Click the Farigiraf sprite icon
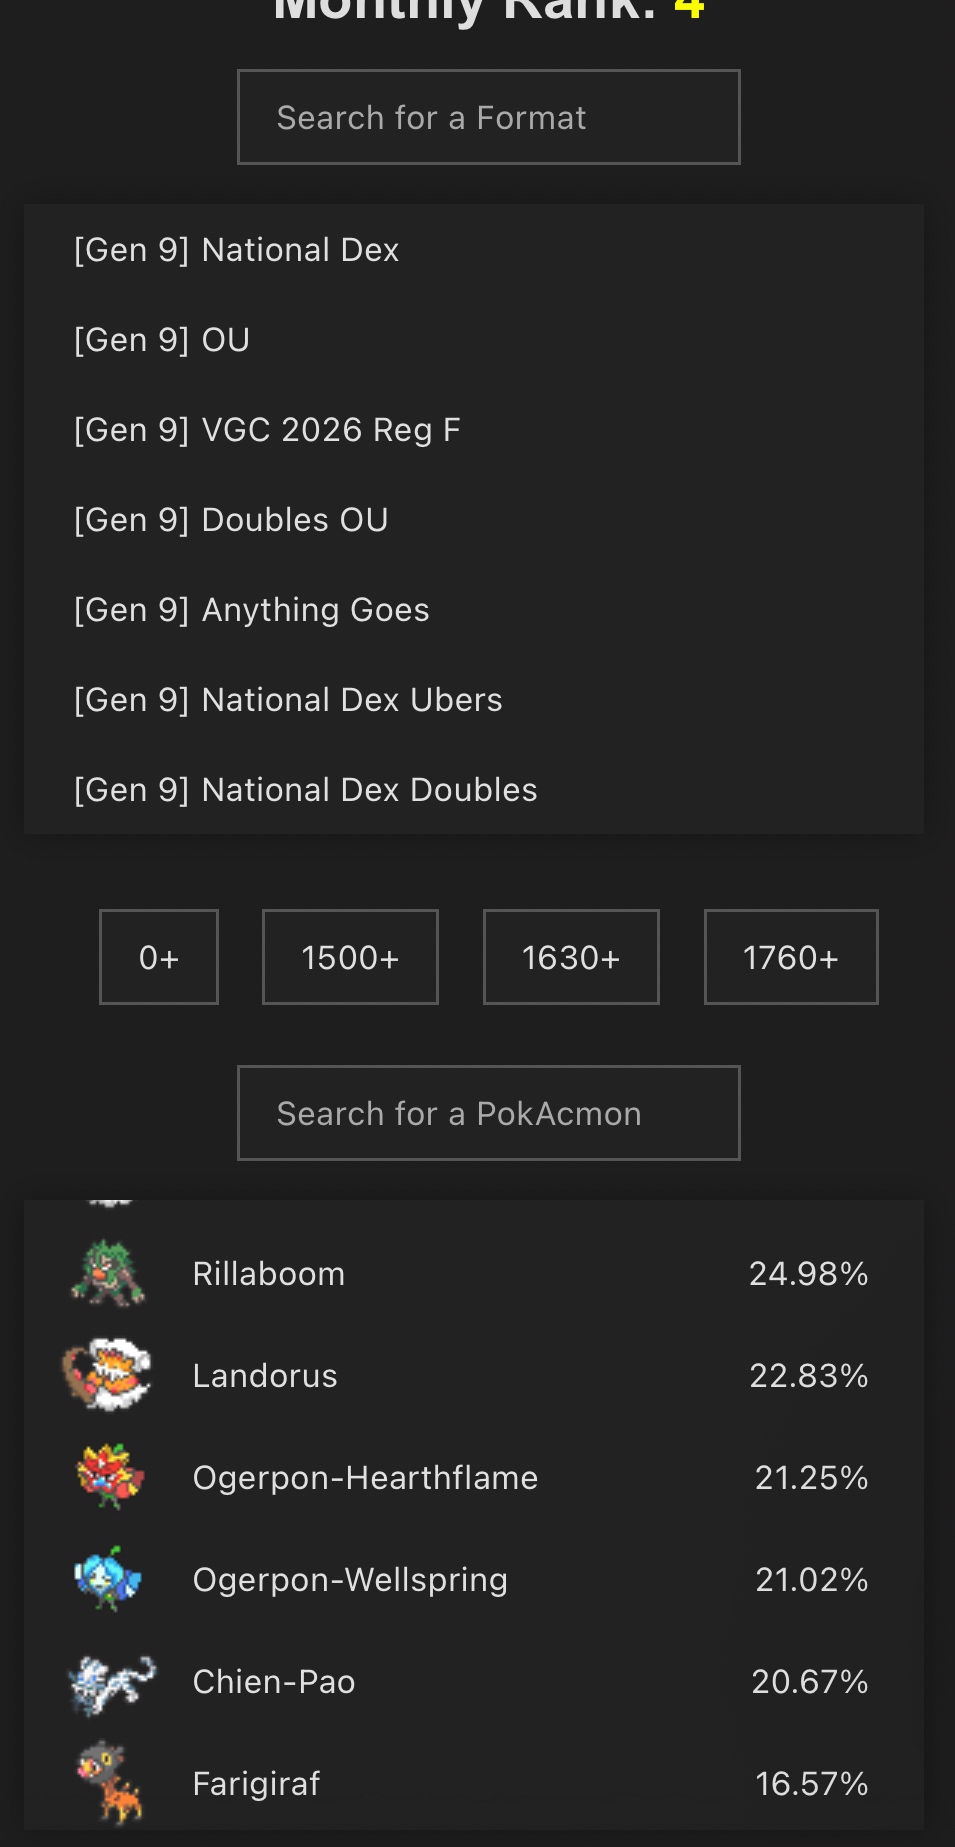This screenshot has height=1847, width=955. pyautogui.click(x=110, y=1783)
